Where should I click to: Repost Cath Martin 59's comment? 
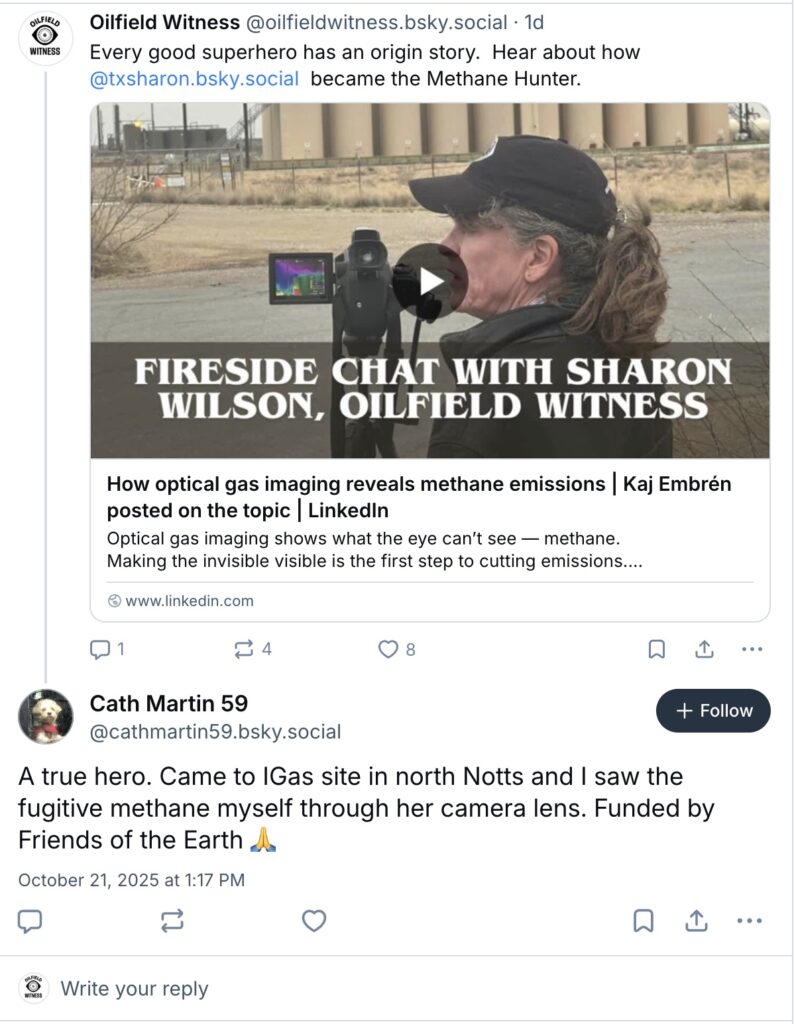(172, 921)
